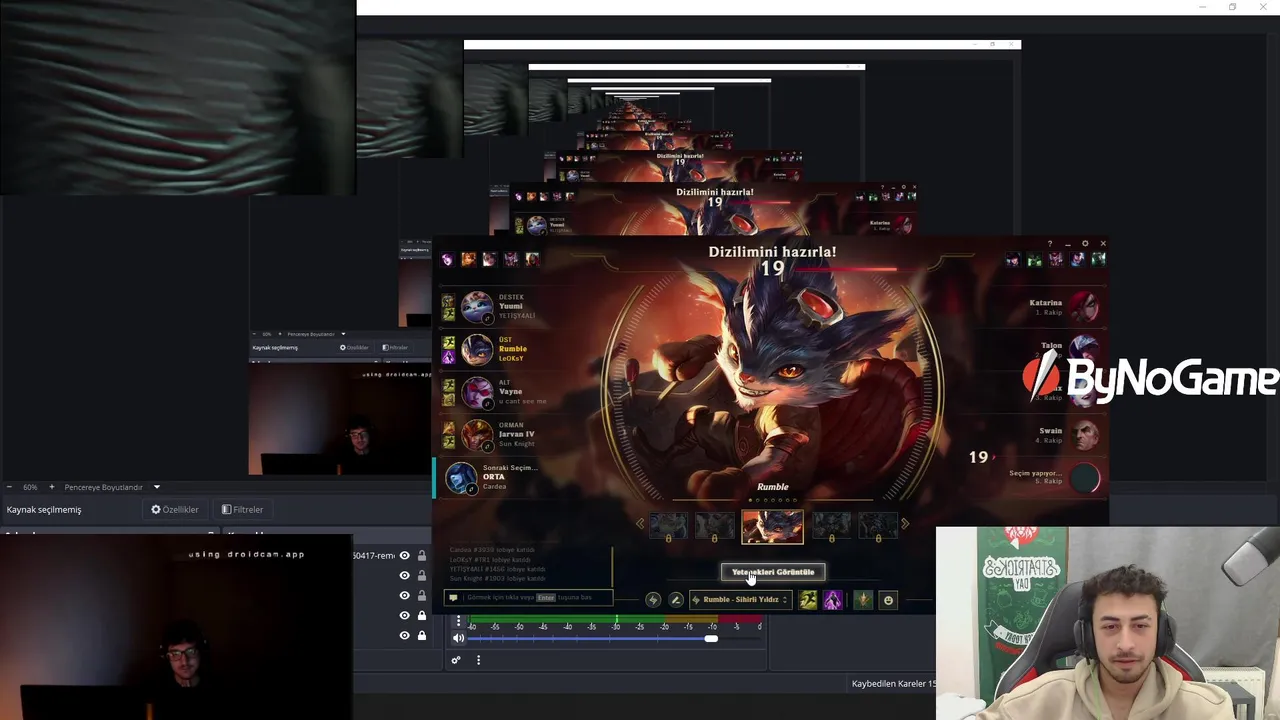
Task: Mute the audio channel with the speaker icon
Action: pos(458,638)
